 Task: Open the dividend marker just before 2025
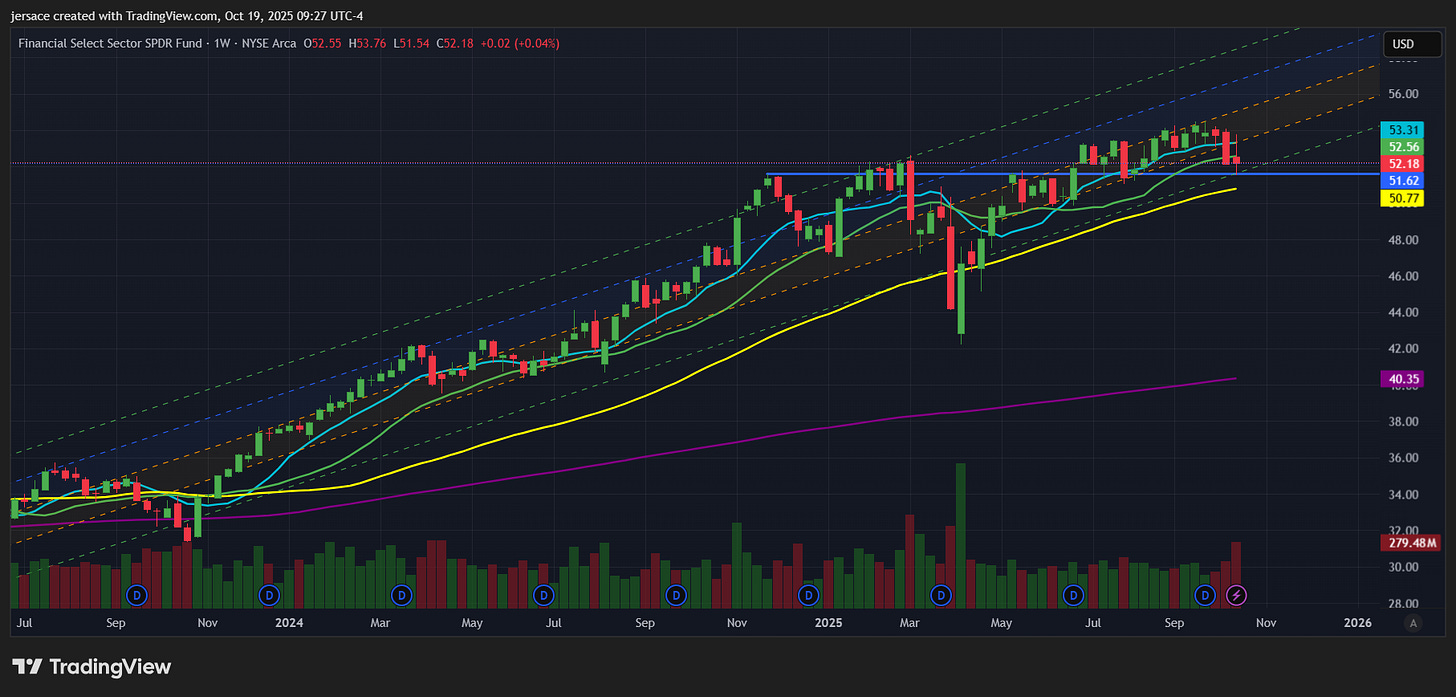click(807, 595)
